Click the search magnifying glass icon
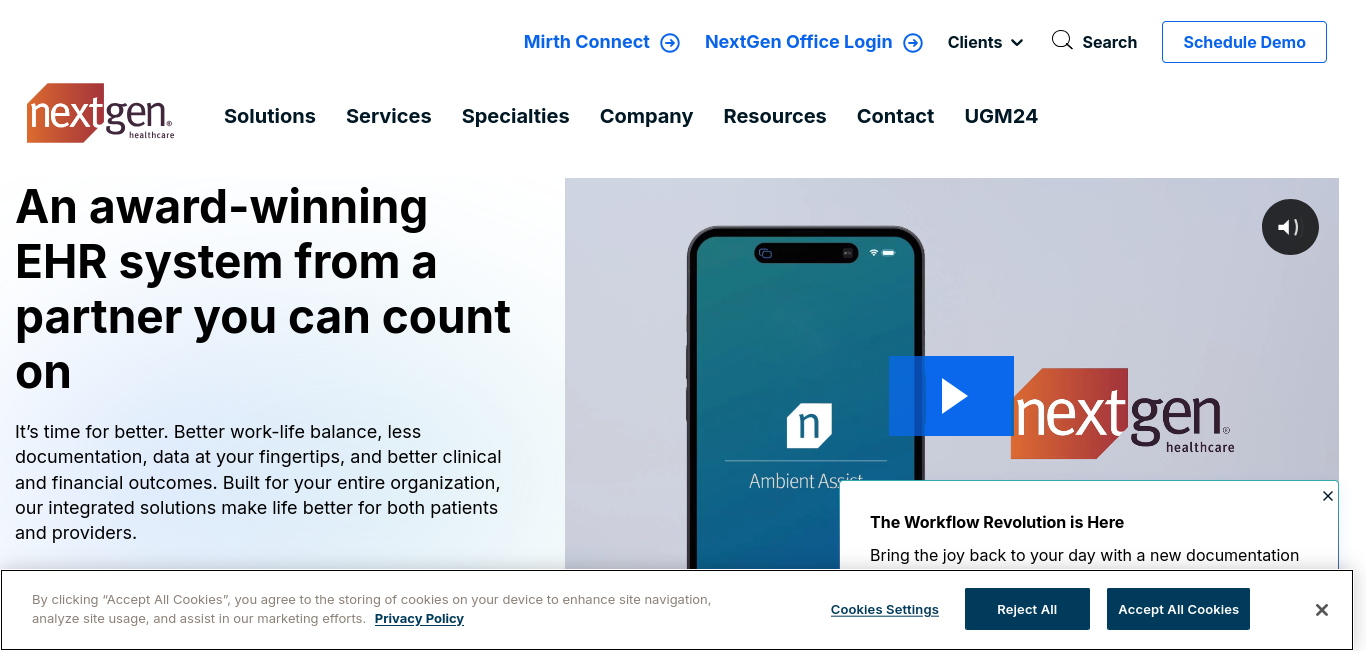Image resolution: width=1366 pixels, height=651 pixels. point(1062,41)
